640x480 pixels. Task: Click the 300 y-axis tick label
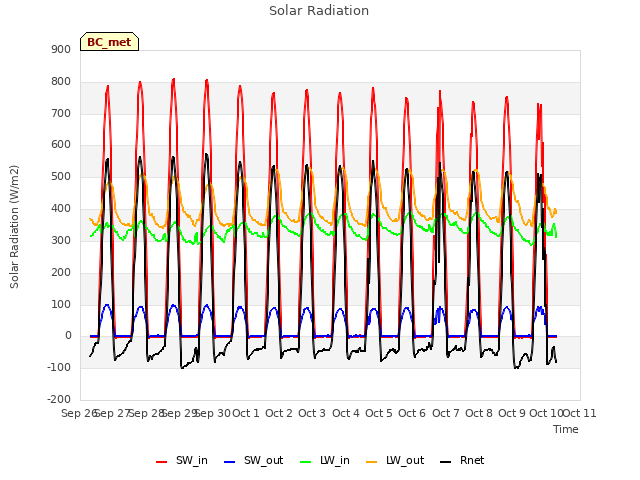pyautogui.click(x=61, y=240)
